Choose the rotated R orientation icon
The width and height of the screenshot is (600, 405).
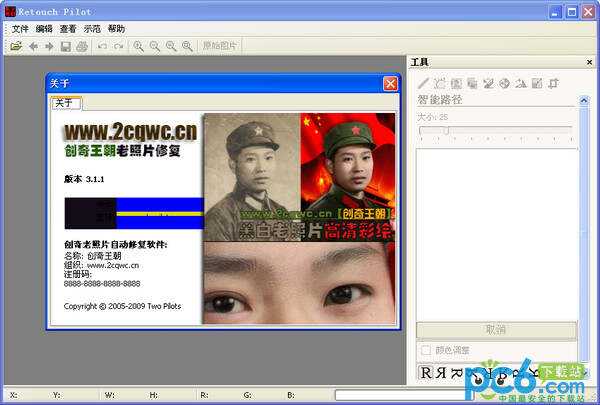click(457, 372)
